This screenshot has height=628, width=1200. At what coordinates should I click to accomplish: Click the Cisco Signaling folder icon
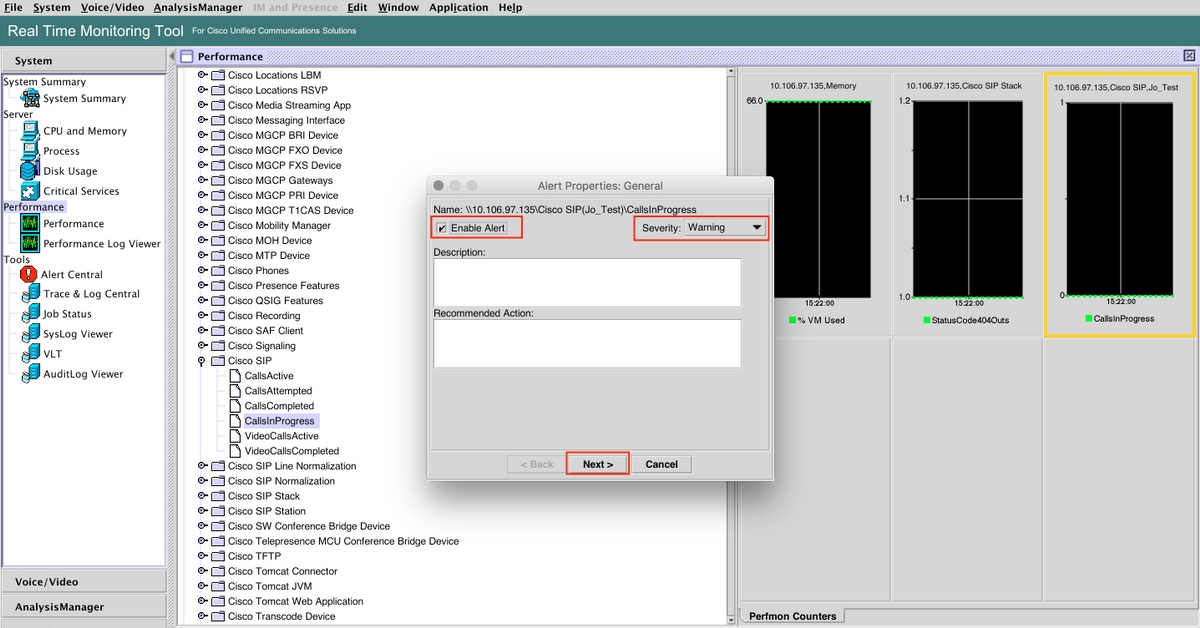click(x=217, y=345)
